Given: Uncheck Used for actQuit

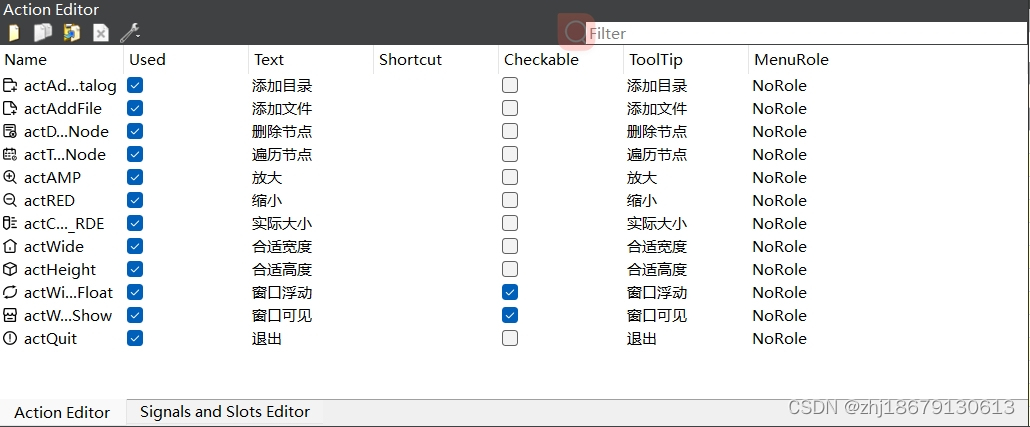Looking at the screenshot, I should coord(135,338).
